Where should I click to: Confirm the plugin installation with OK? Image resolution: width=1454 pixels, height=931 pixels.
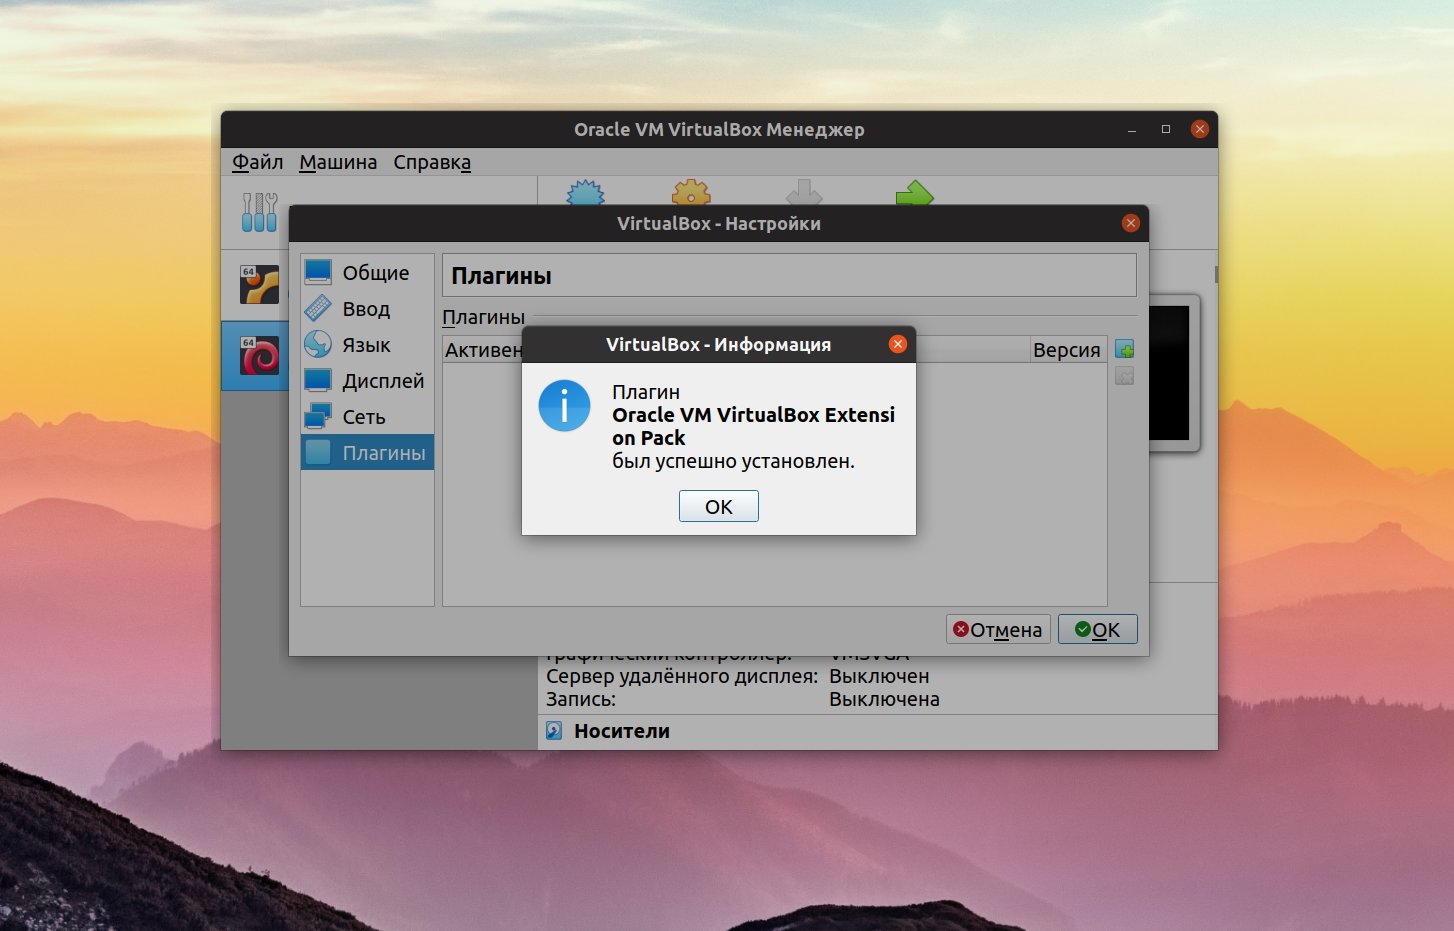click(718, 506)
